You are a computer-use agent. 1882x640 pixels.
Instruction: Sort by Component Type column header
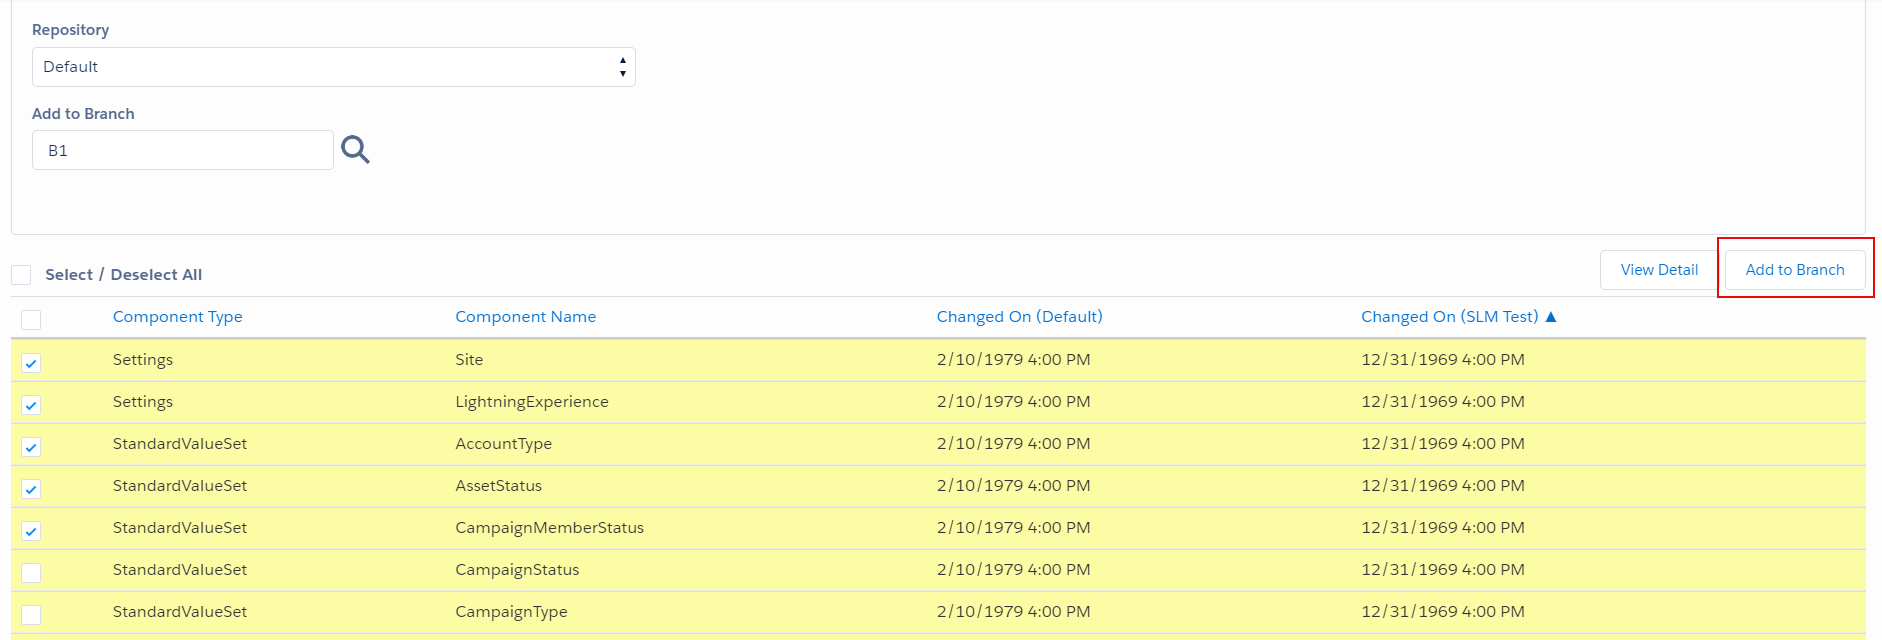tap(178, 317)
